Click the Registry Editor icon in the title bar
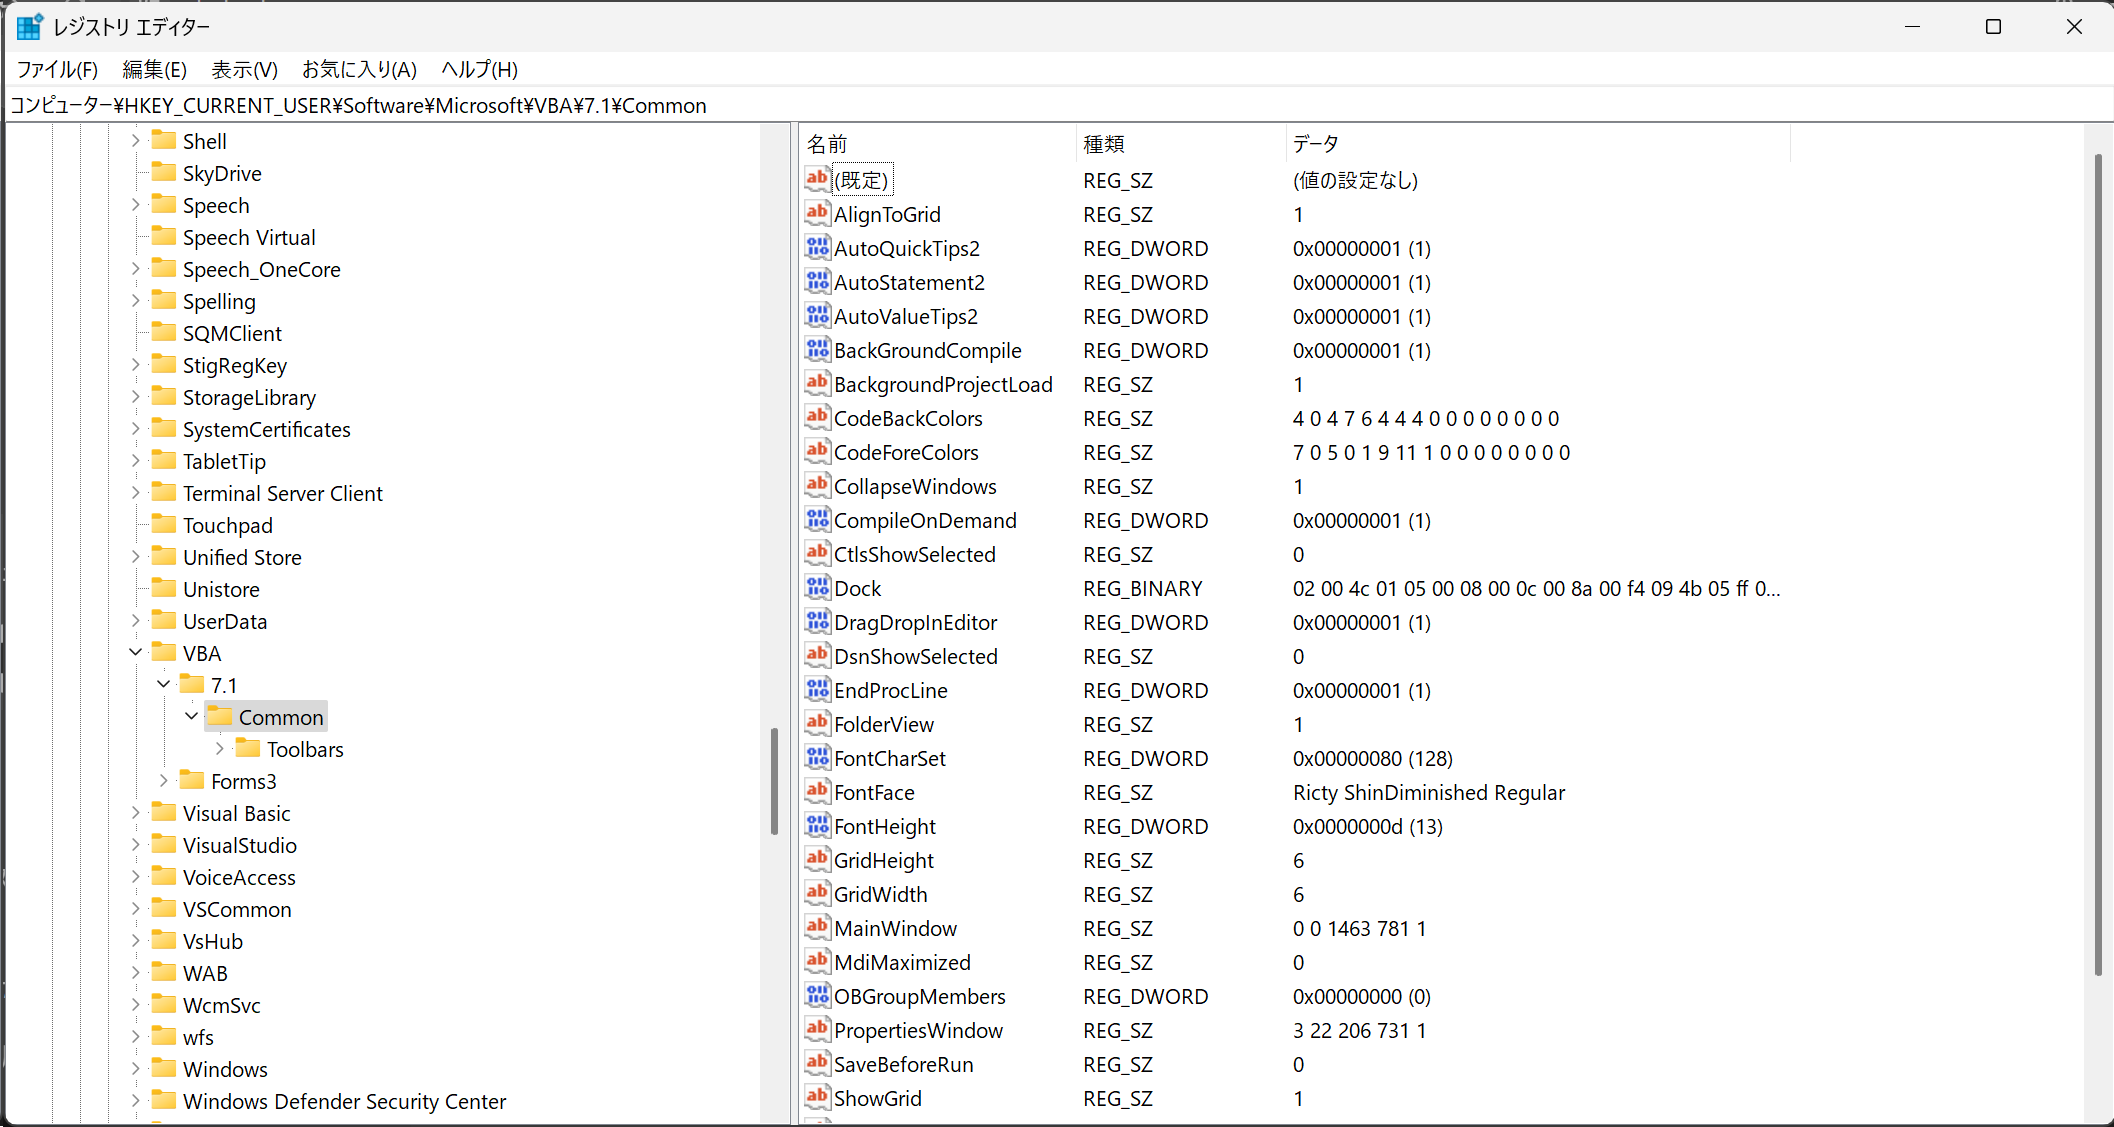The height and width of the screenshot is (1127, 2114). coord(29,27)
